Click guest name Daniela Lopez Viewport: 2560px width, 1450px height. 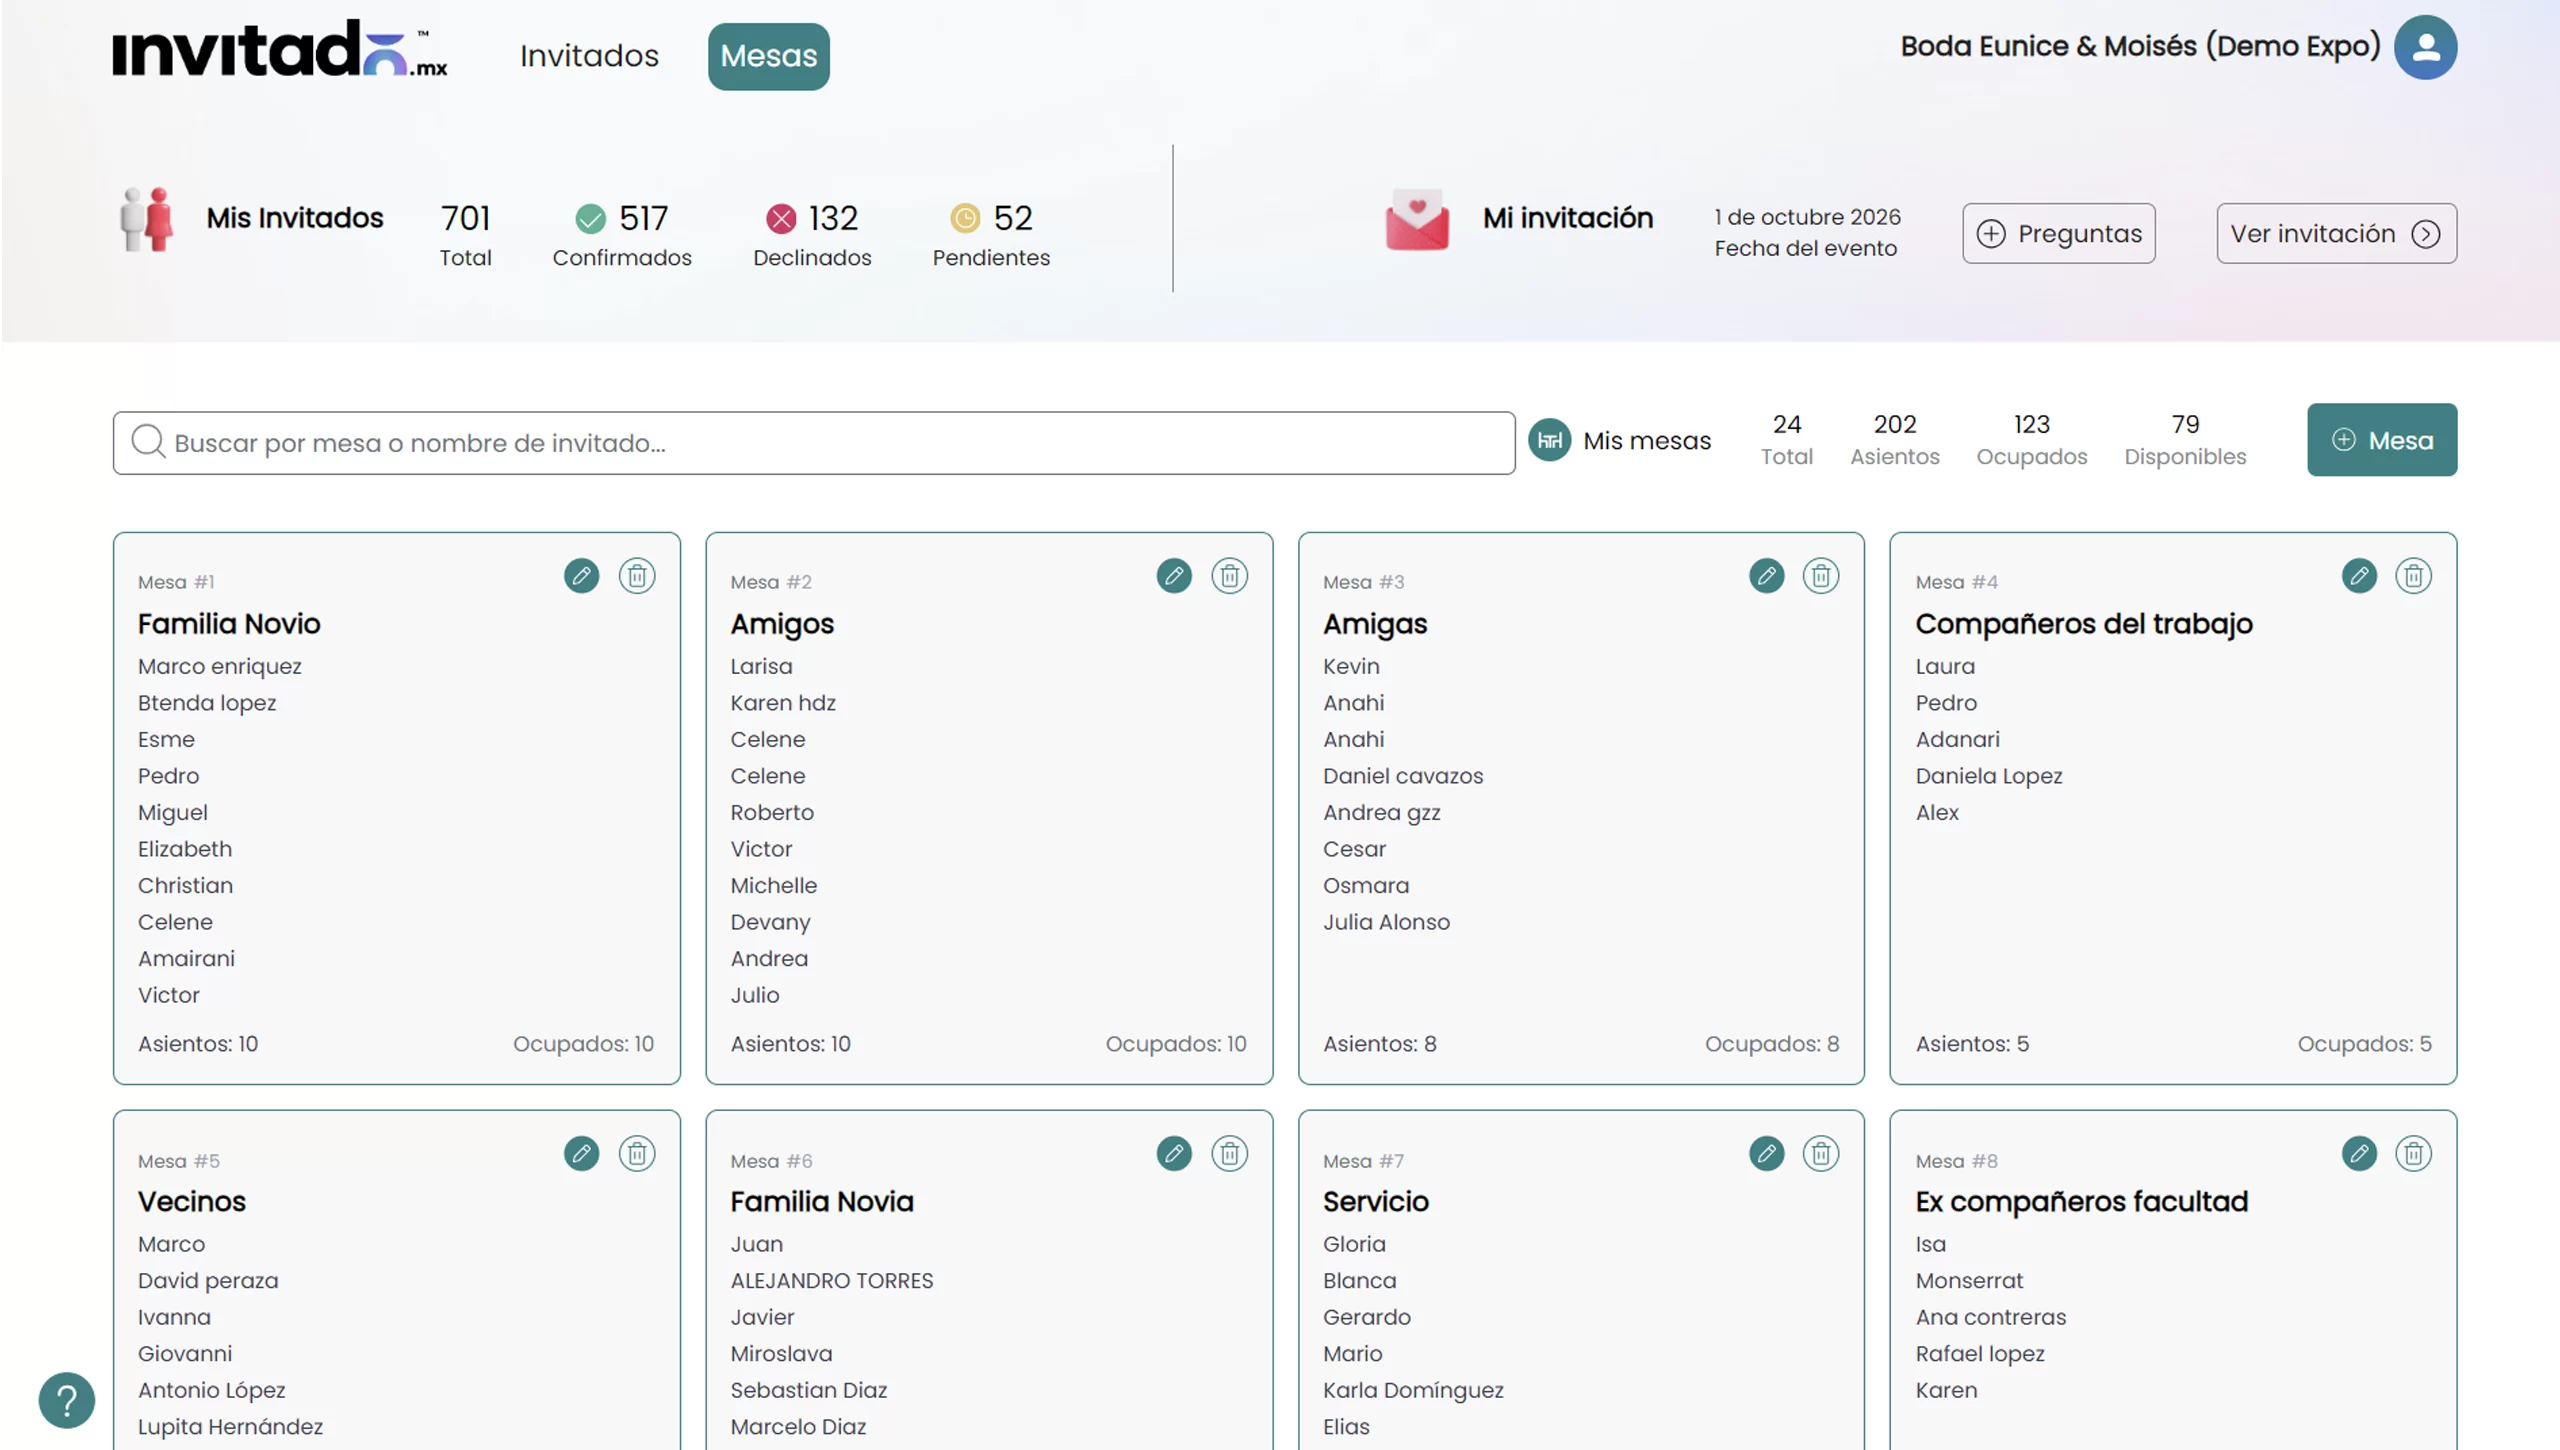[x=1988, y=776]
